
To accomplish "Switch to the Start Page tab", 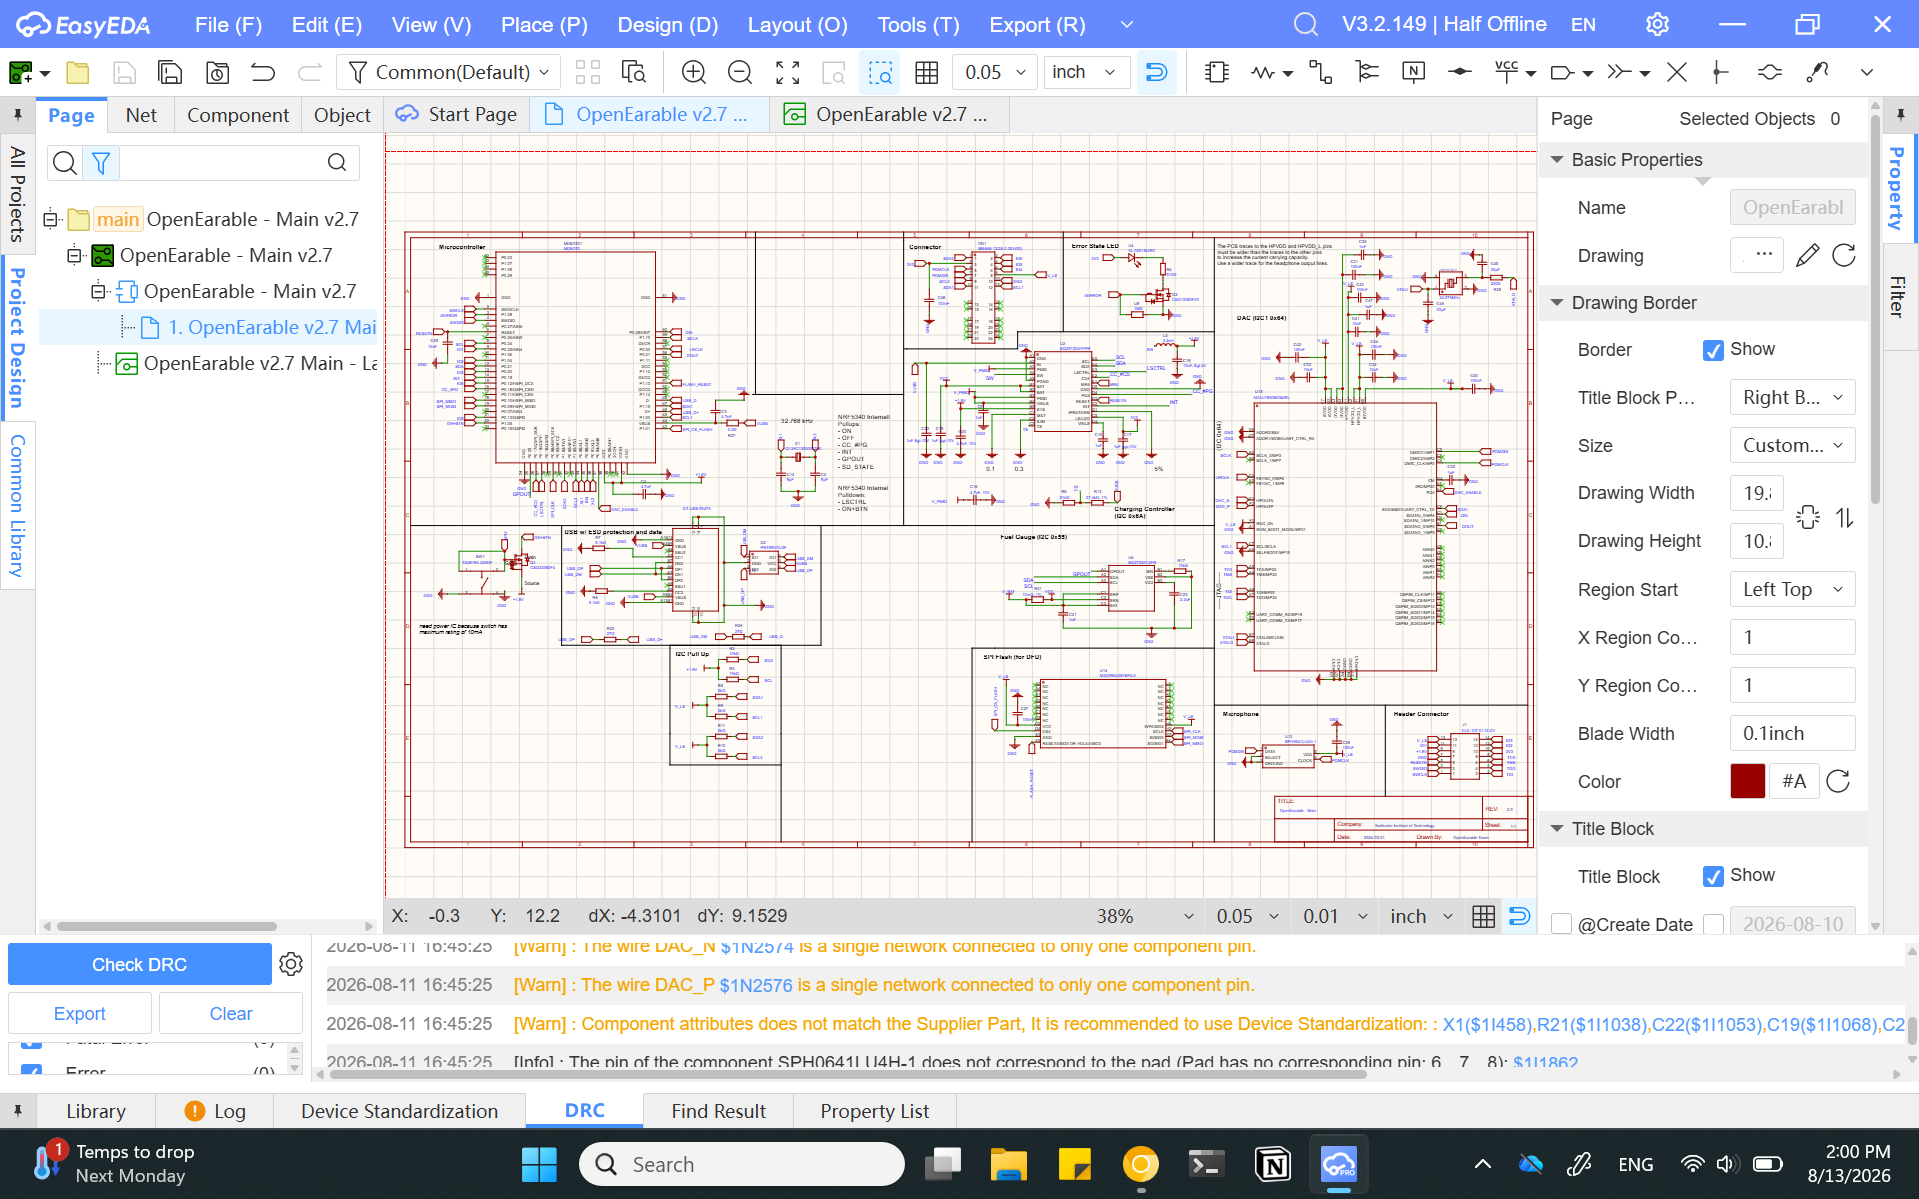I will tap(457, 114).
